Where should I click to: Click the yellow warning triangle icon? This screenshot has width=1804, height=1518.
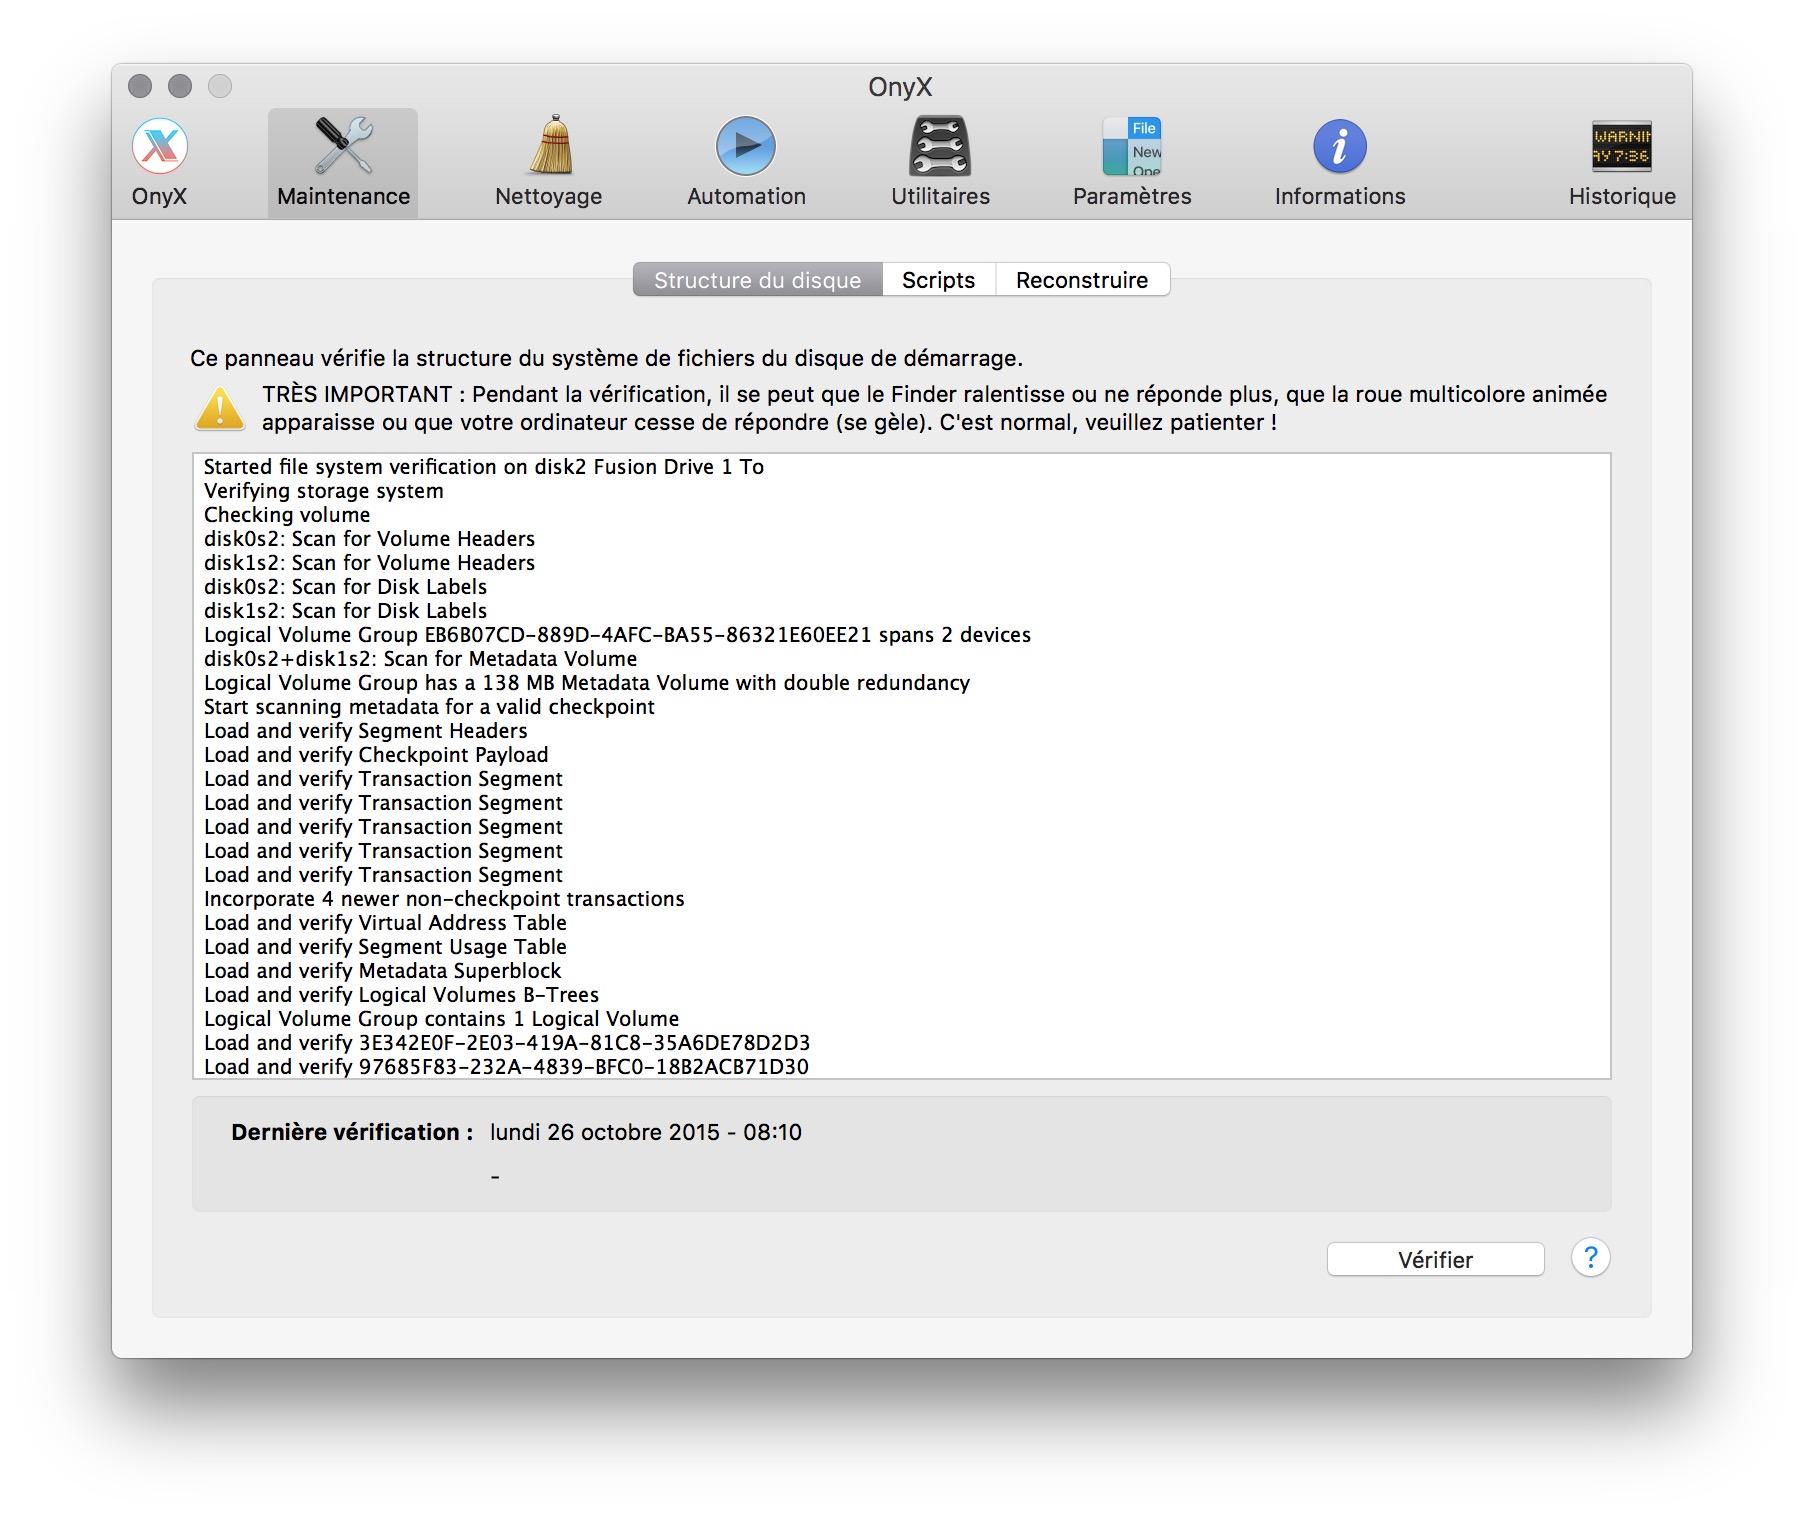[x=220, y=409]
